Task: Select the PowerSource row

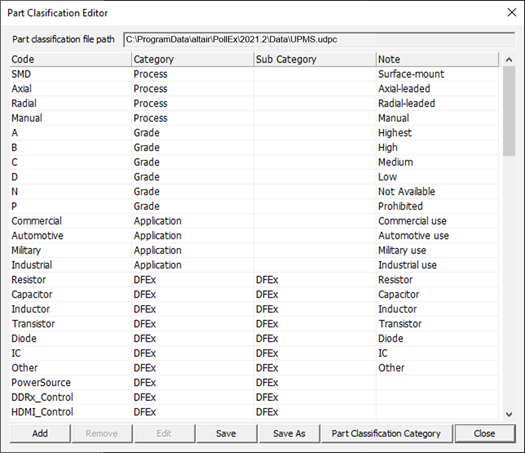Action: point(254,383)
